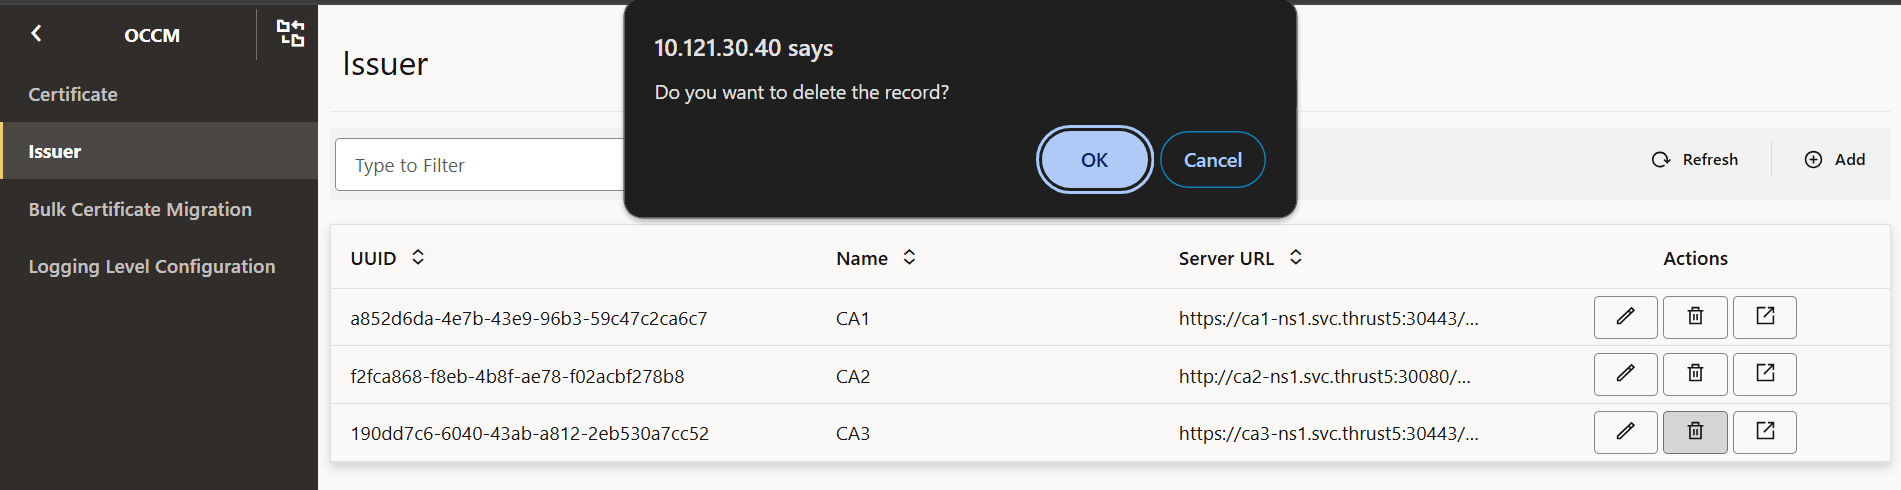
Task: Sort table by UUID column
Action: coord(418,258)
